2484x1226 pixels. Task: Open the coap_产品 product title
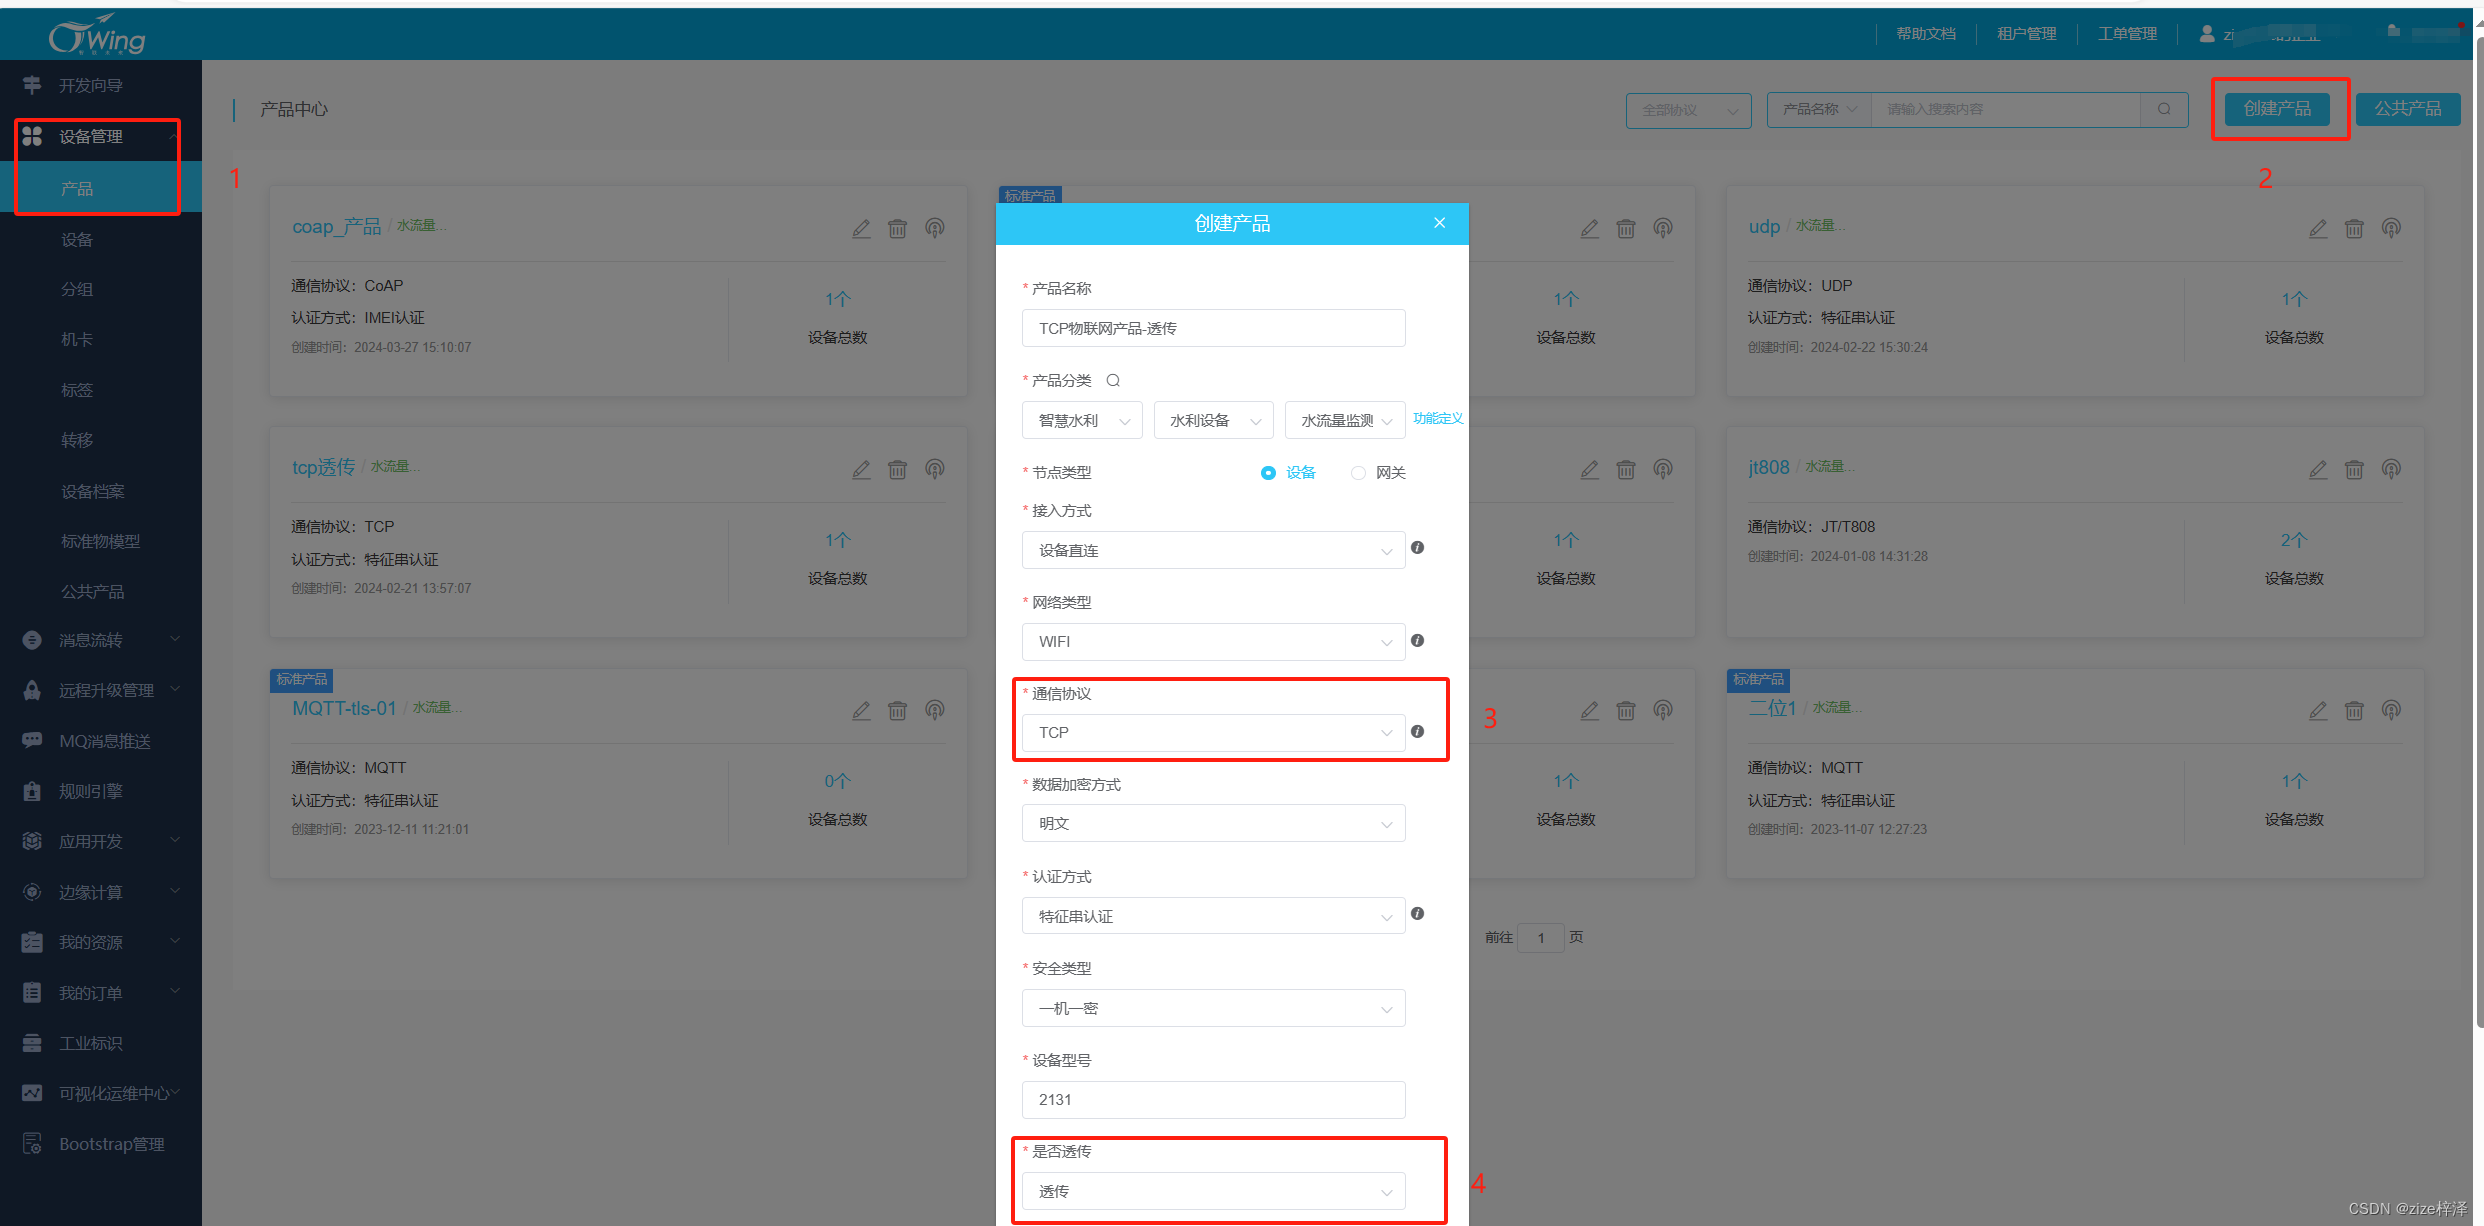click(336, 227)
